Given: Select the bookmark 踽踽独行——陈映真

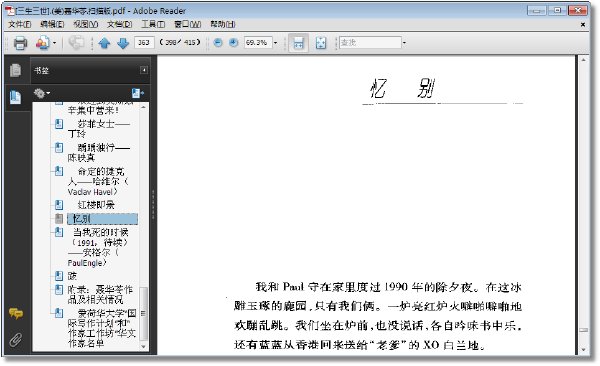Looking at the screenshot, I should 99,152.
